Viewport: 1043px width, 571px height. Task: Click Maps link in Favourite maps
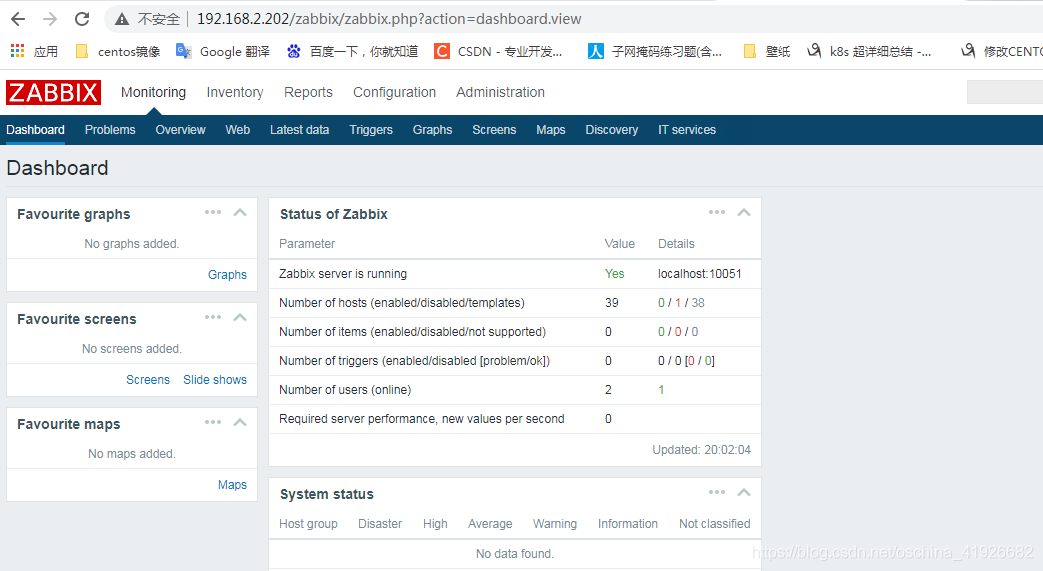tap(232, 485)
